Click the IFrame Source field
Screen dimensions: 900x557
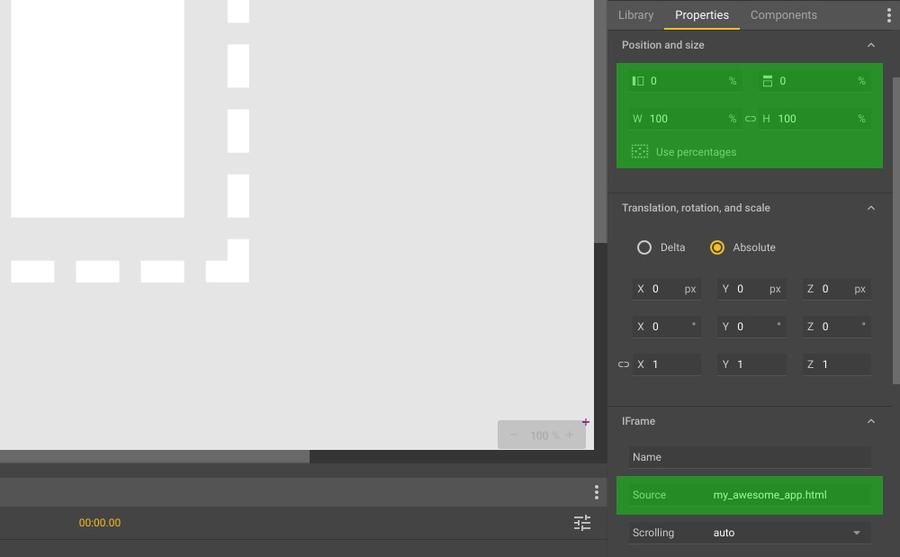(788, 495)
